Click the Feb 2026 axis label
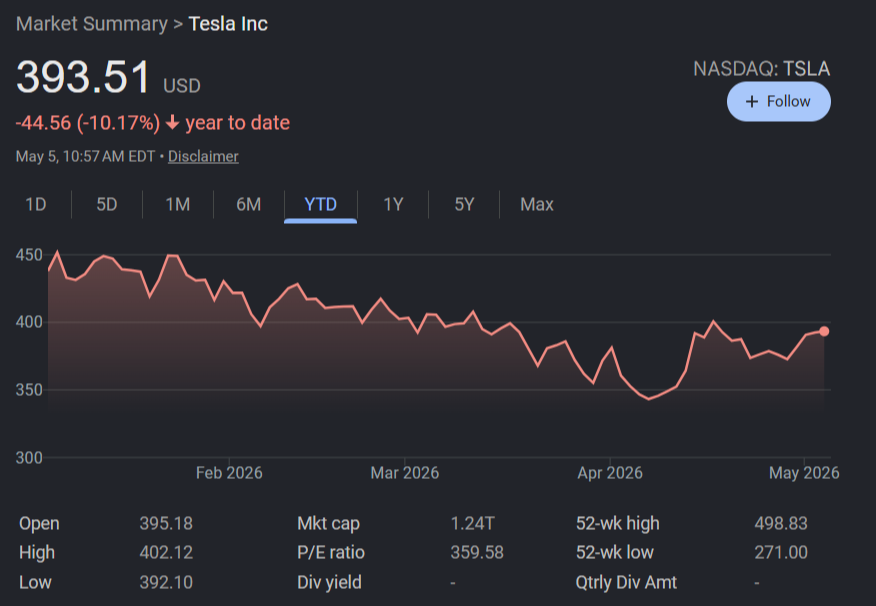The width and height of the screenshot is (876, 606). coord(229,473)
